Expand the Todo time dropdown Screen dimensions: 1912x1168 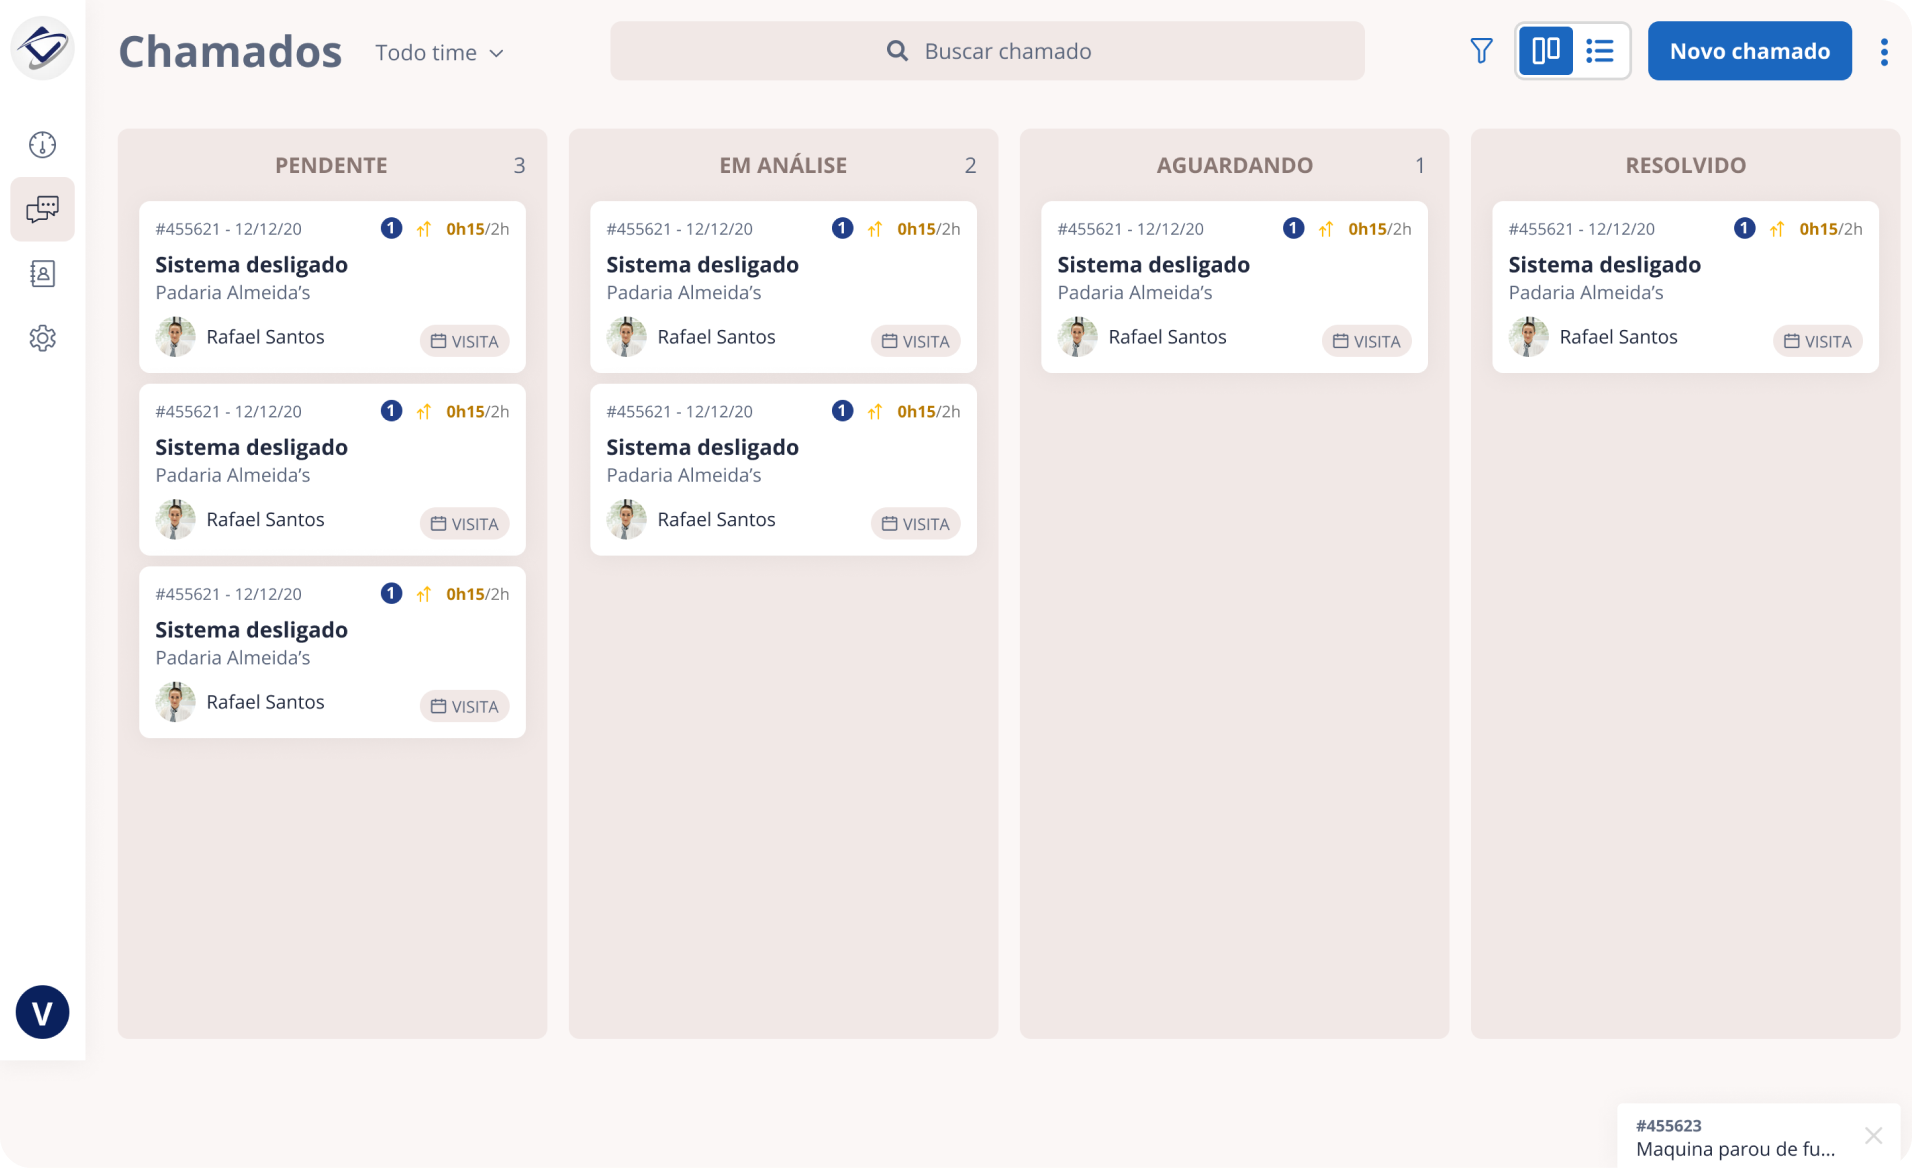[x=440, y=53]
